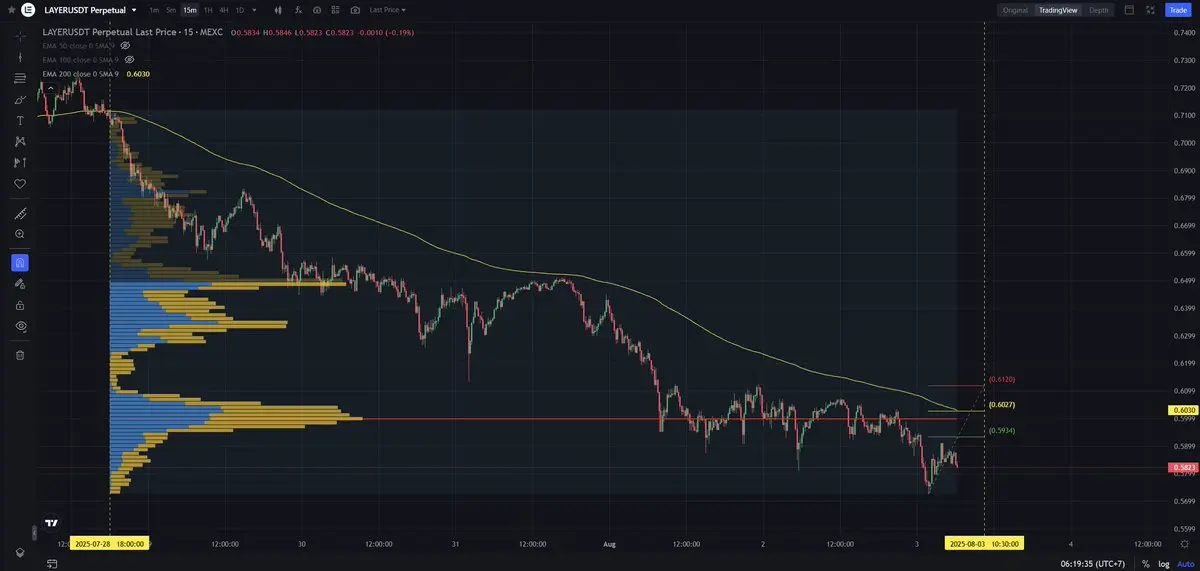Viewport: 1200px width, 571px height.
Task: Switch to 1m timeframe
Action: click(154, 10)
